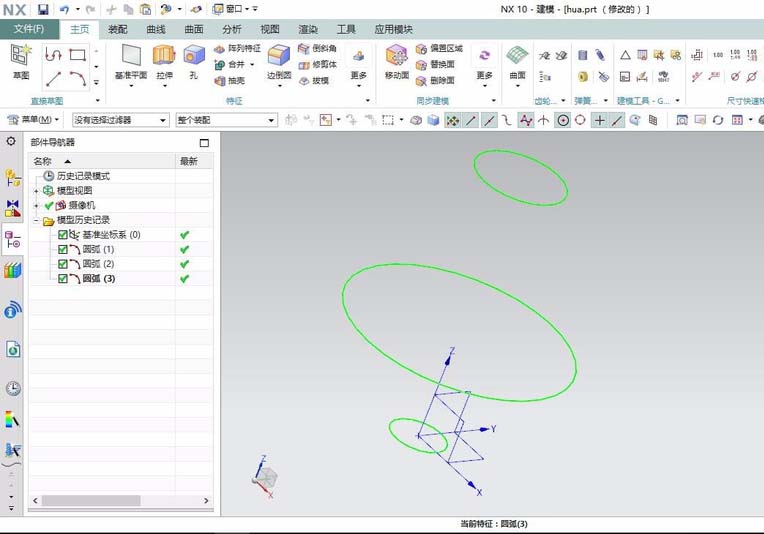This screenshot has width=764, height=534.
Task: Open the 没有选择过滤器 dropdown
Action: tap(120, 120)
